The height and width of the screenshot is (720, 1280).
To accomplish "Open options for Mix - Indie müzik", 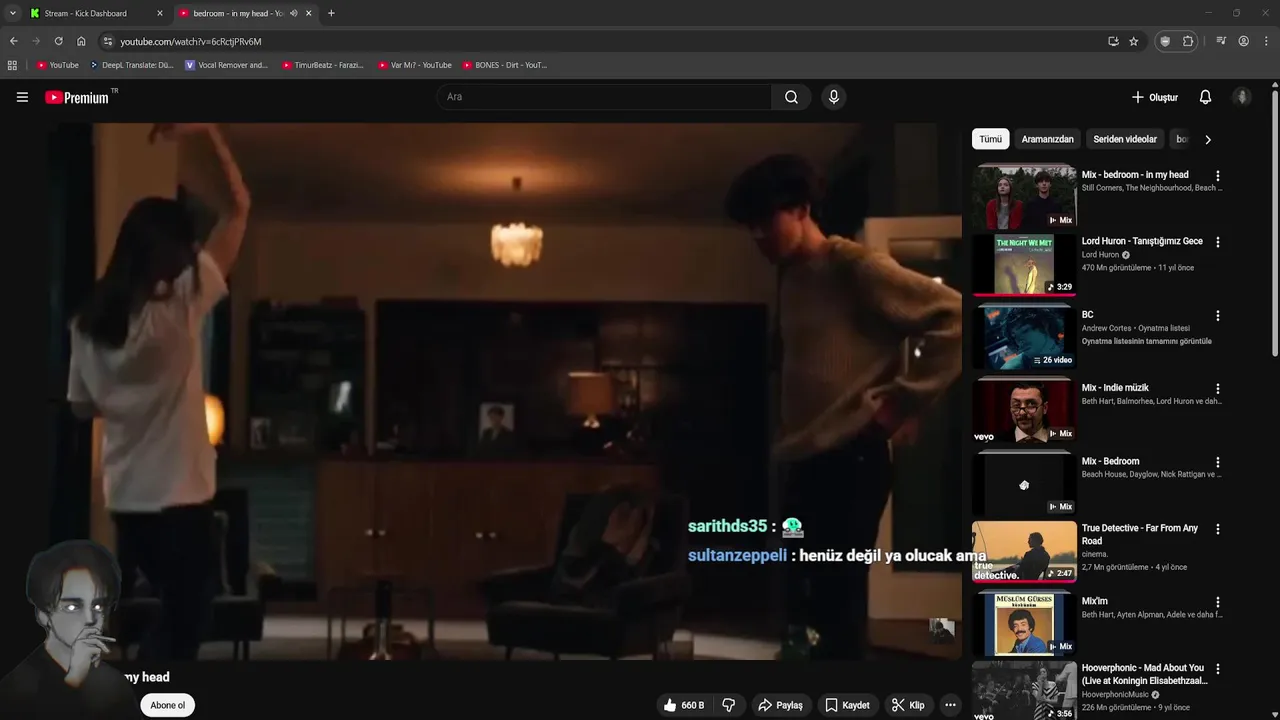I will [x=1217, y=389].
